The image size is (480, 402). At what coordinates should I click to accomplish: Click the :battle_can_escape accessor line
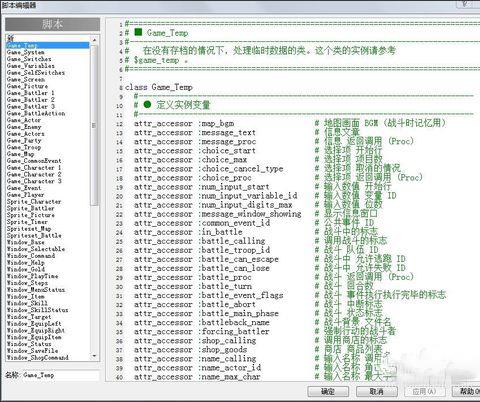click(206, 259)
